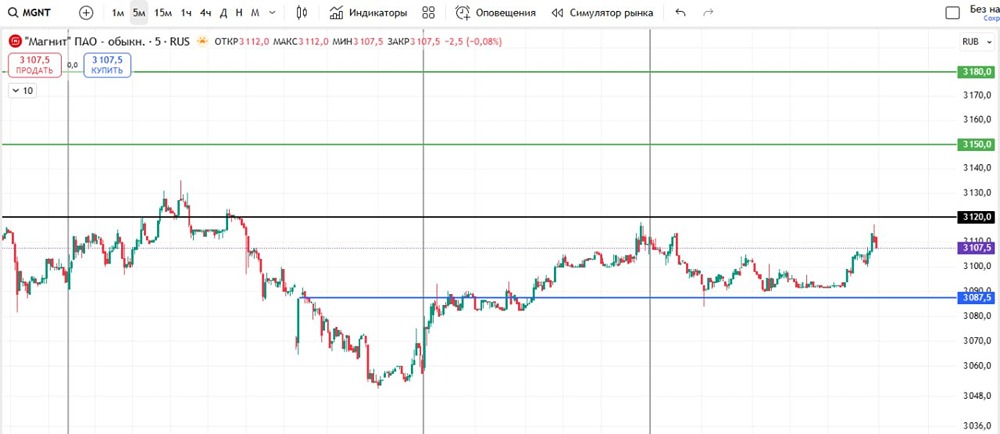
Task: Click red ПРОДАТЬ 3107,5 sell button
Action: click(x=35, y=66)
